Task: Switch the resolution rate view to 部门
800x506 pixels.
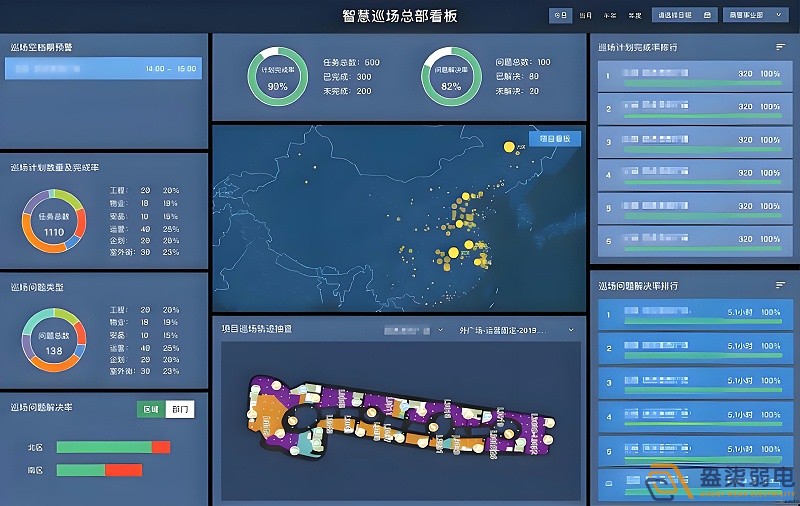Action: pos(178,409)
